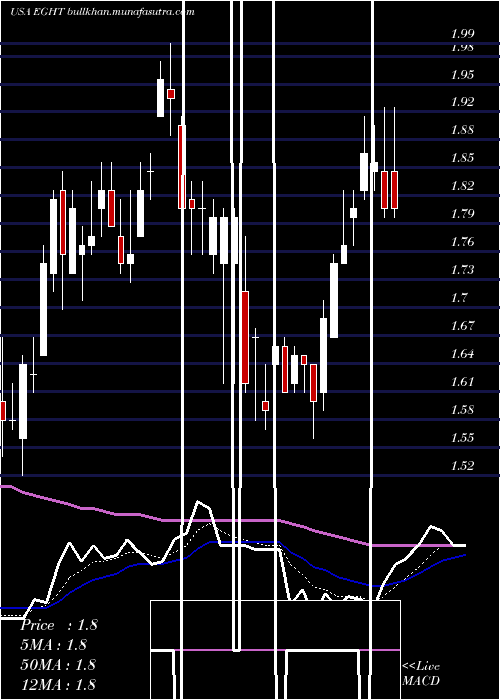Click the 1.52 price axis label
The width and height of the screenshot is (500, 700).
click(462, 466)
